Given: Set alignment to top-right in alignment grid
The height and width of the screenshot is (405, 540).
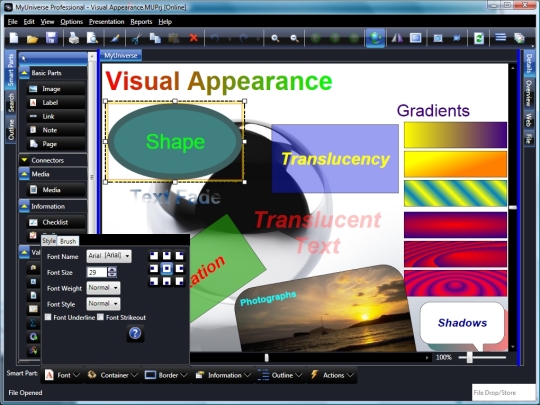Looking at the screenshot, I should click(179, 256).
